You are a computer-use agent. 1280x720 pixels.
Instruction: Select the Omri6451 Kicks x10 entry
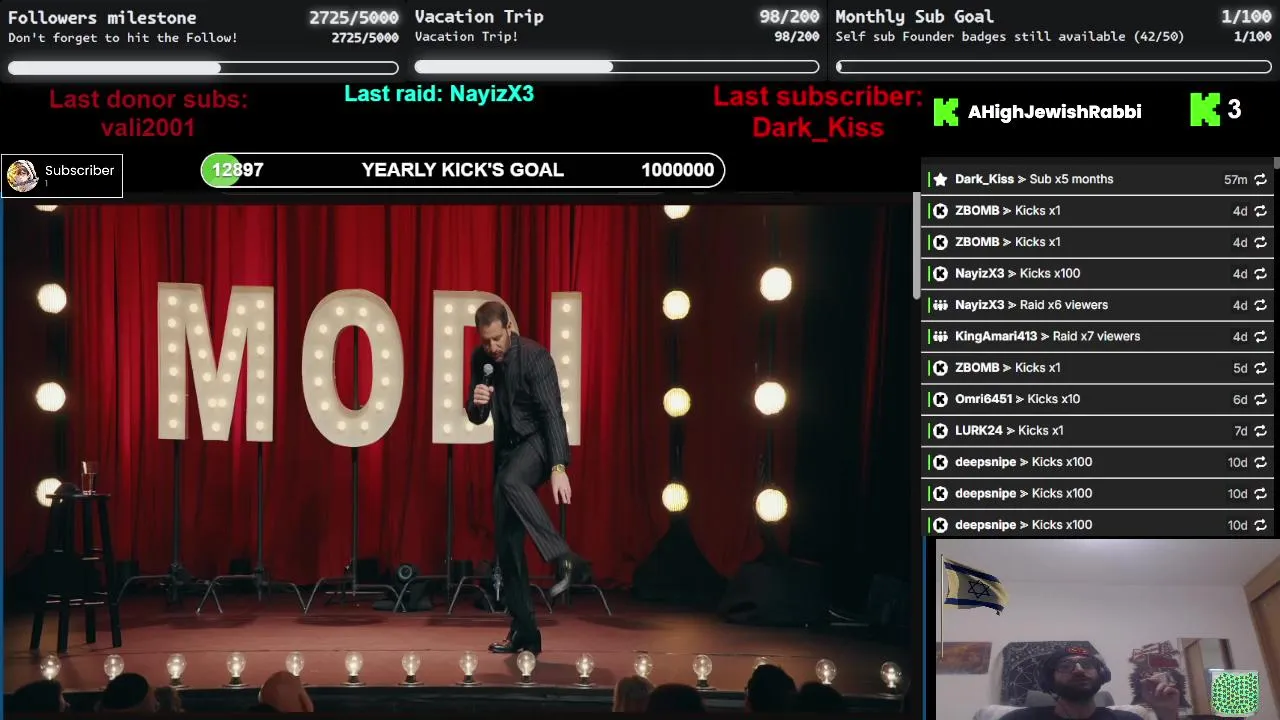pos(1098,399)
